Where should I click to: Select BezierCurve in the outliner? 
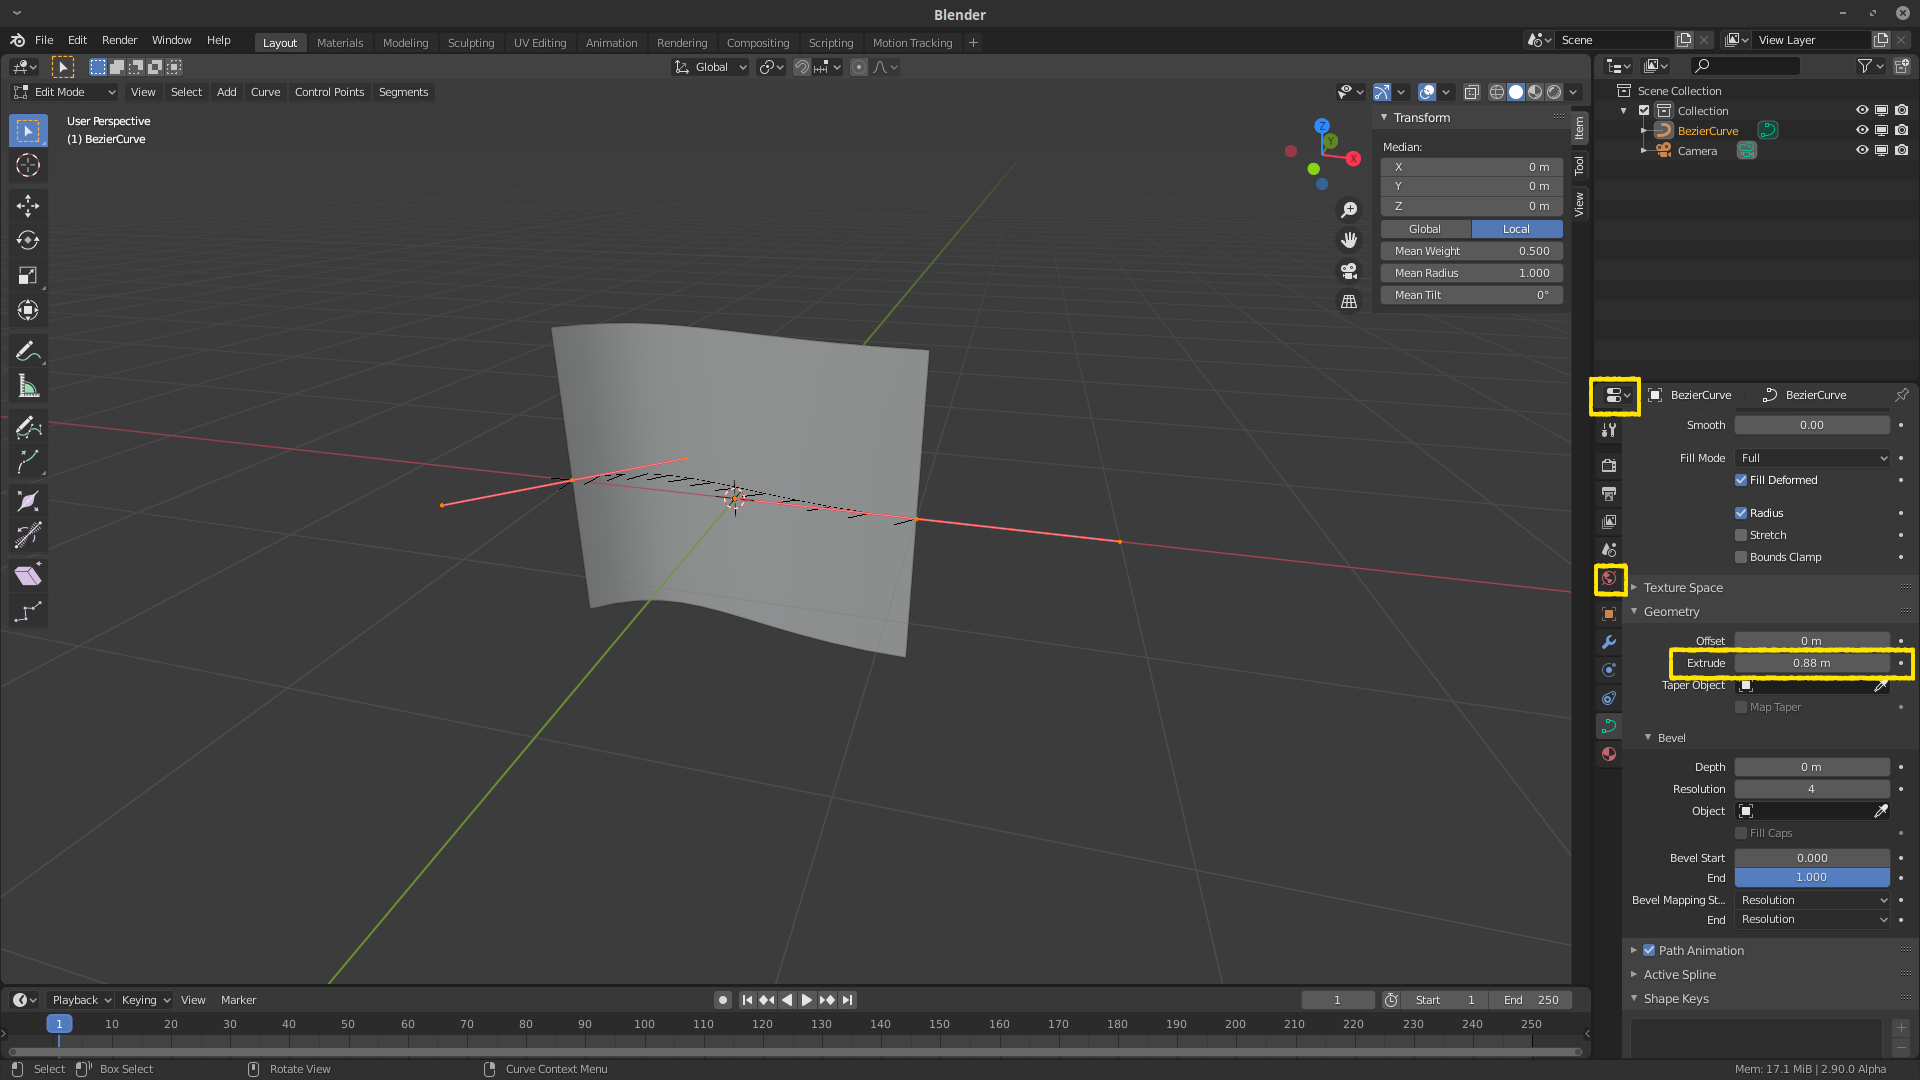tap(1707, 131)
